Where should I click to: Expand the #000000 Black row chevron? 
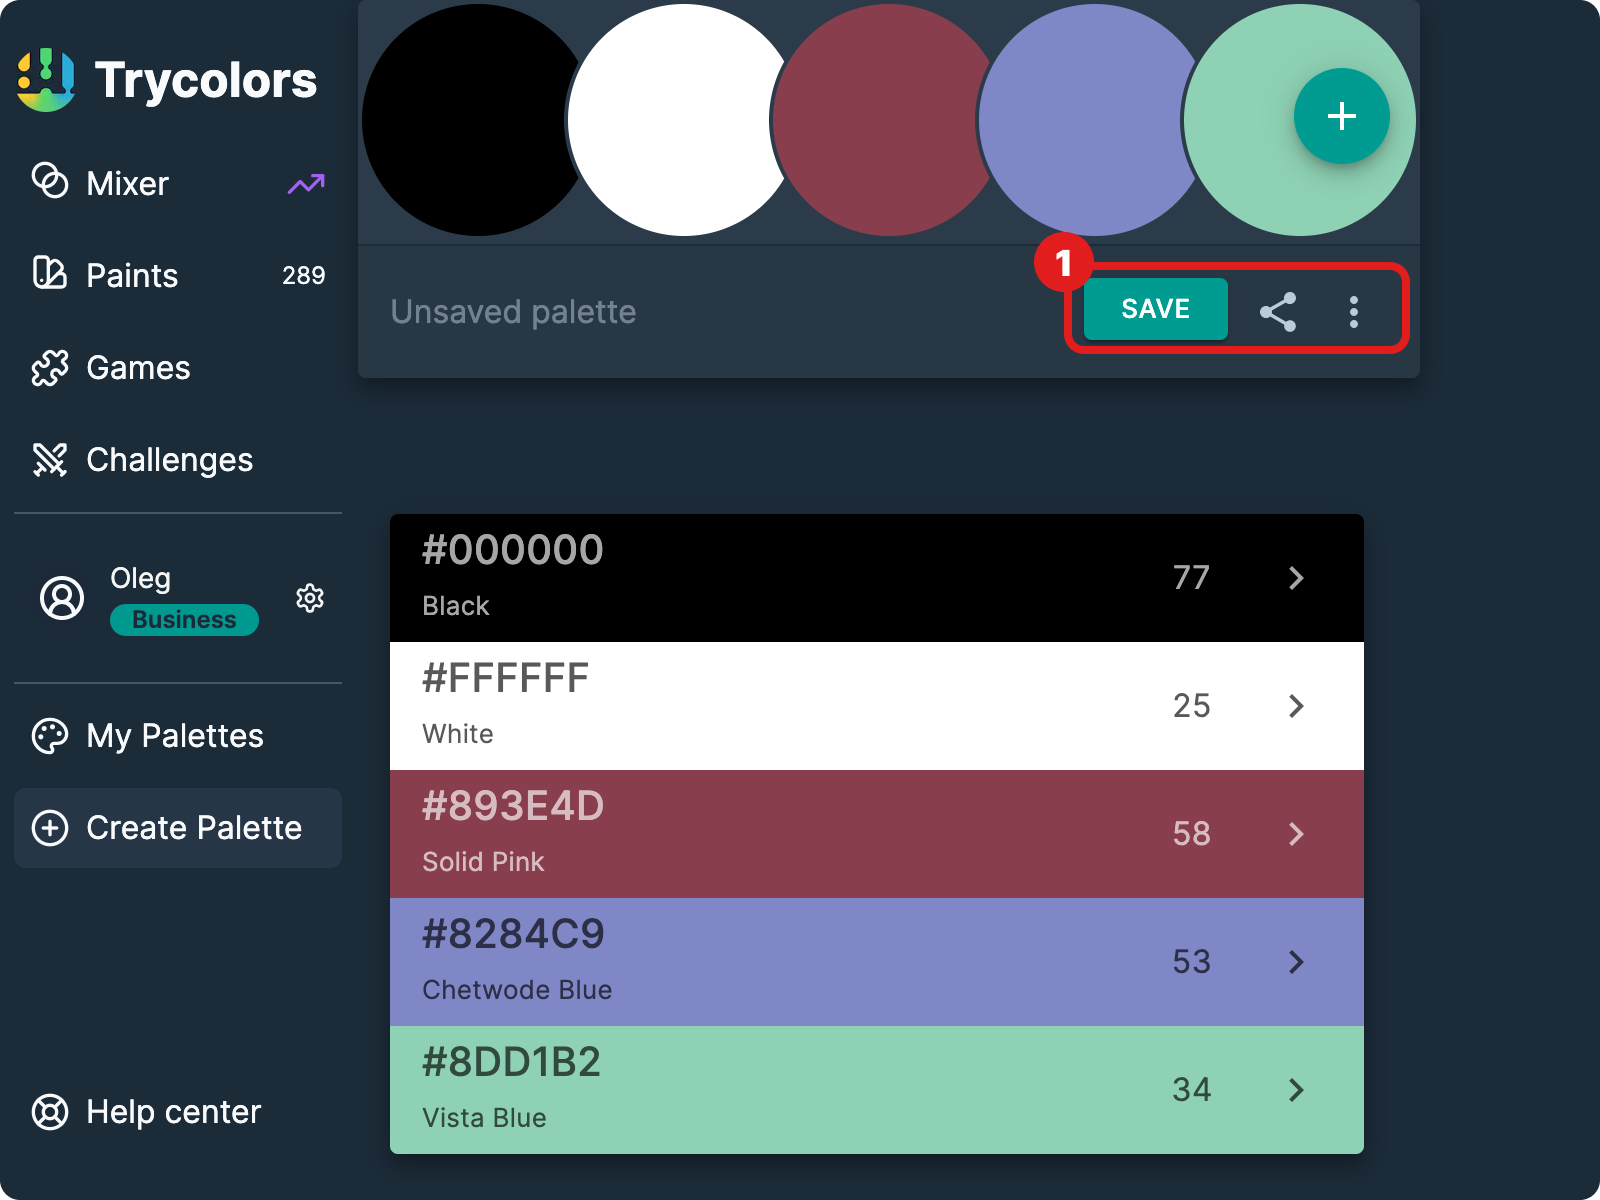(x=1296, y=578)
